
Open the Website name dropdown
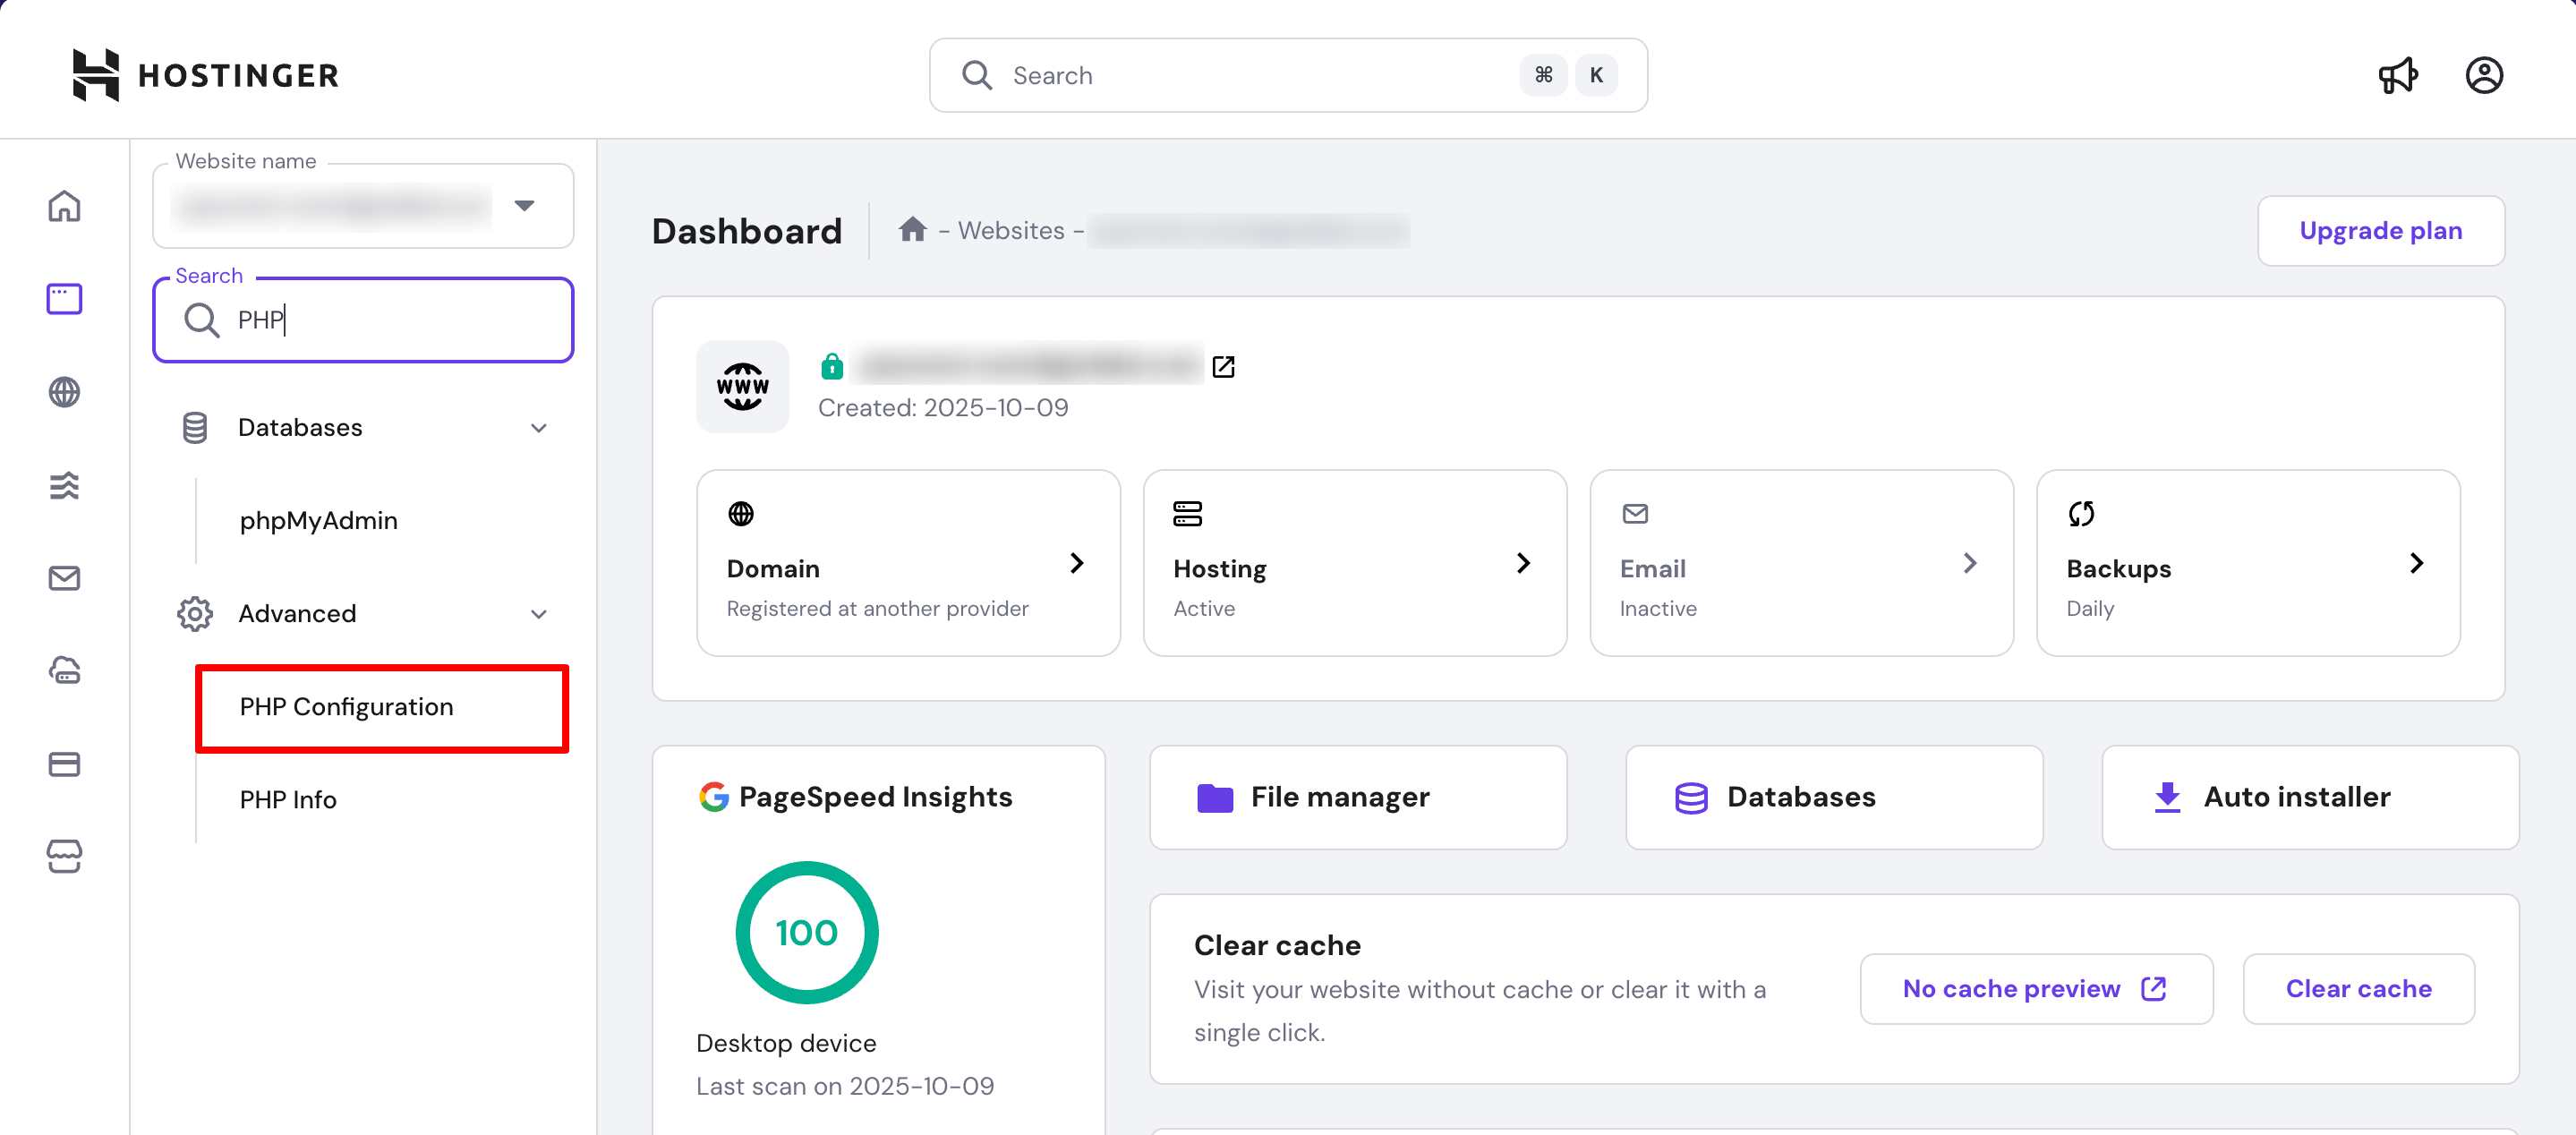point(362,206)
